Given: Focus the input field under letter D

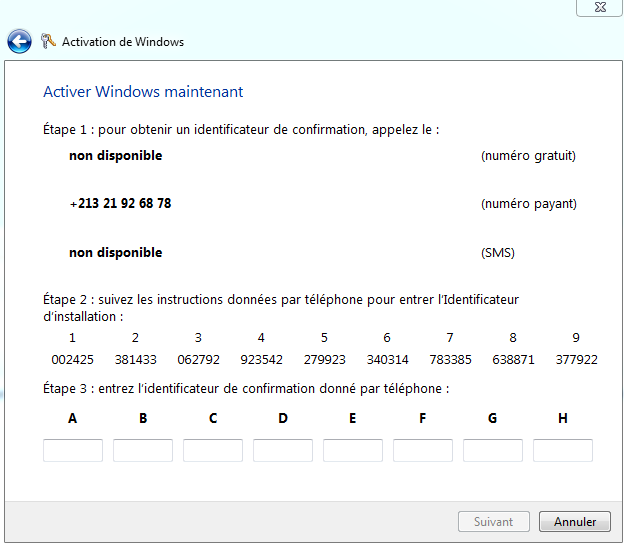Looking at the screenshot, I should point(283,450).
